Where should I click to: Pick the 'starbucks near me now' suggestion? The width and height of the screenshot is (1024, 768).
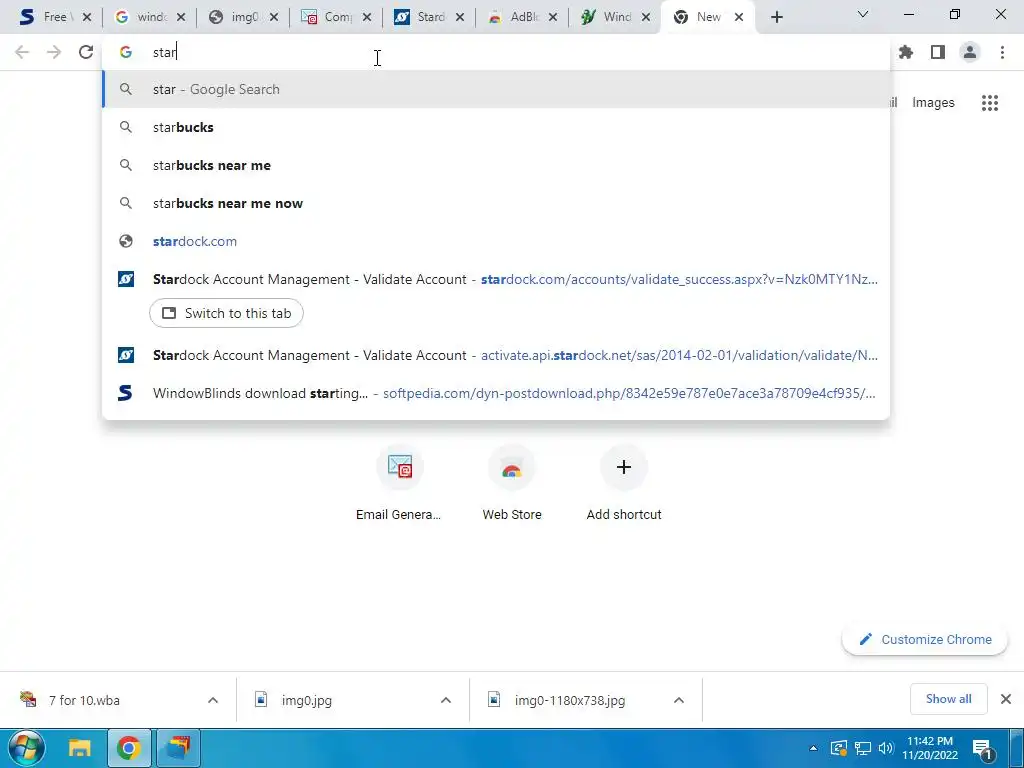tap(496, 203)
